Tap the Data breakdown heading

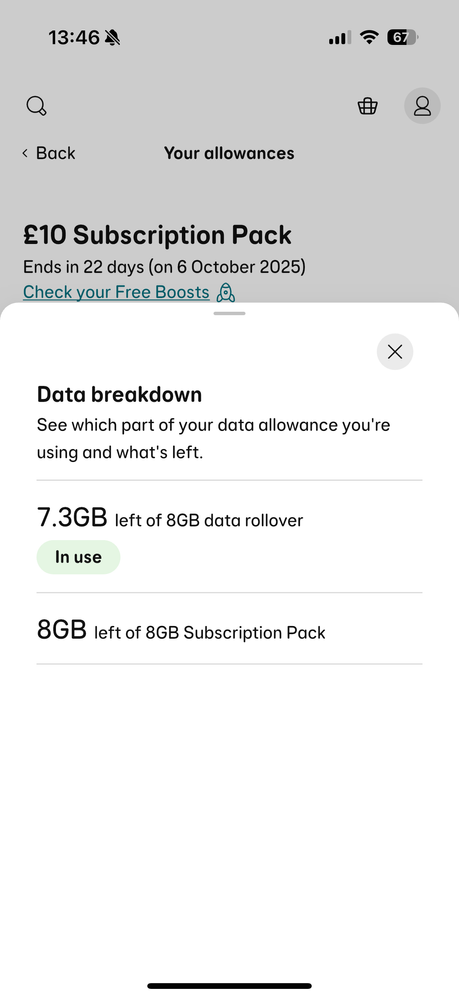click(119, 395)
